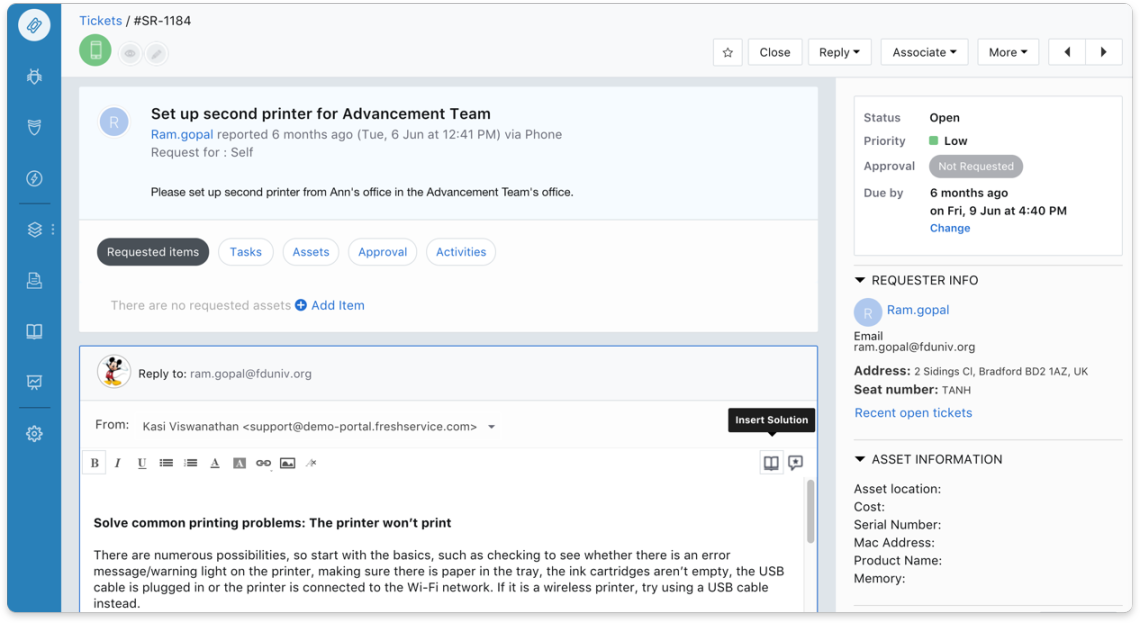Click the reply editor vertical scrollbar
The height and width of the screenshot is (623, 1140).
point(810,510)
